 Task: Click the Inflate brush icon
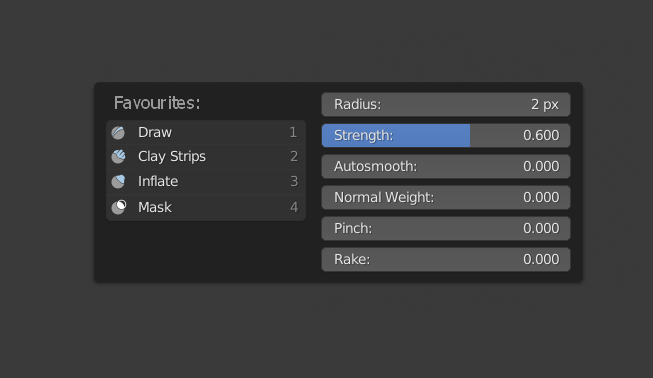118,182
